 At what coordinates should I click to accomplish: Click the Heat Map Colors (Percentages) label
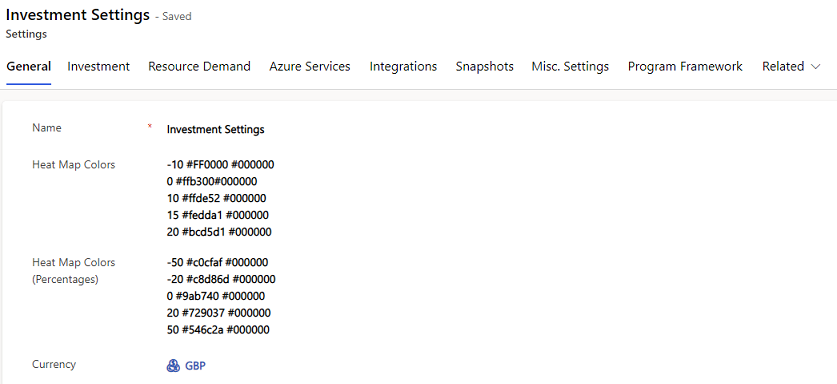click(x=74, y=271)
